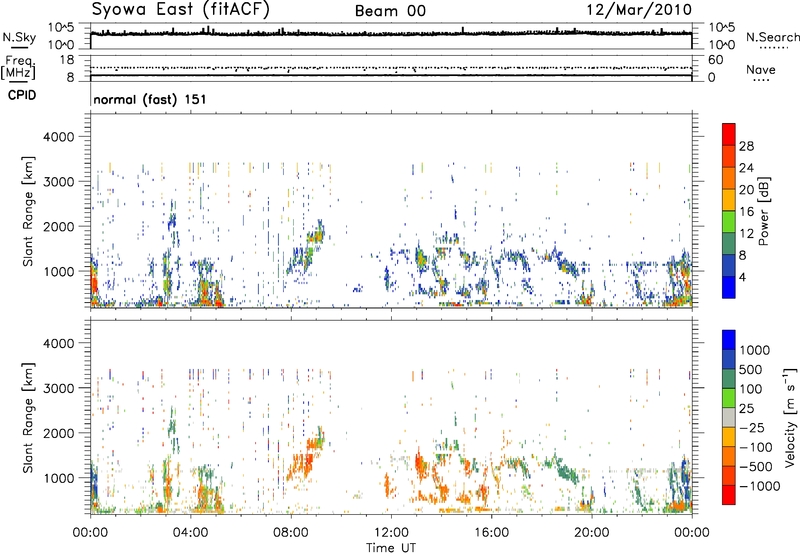Click the '-500' velocity colorbar label
The image size is (800, 554).
coord(756,467)
